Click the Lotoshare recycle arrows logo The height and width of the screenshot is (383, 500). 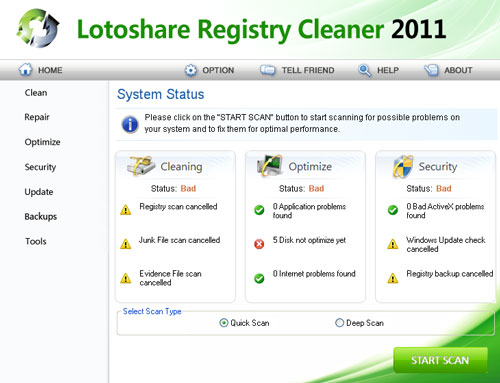38,28
